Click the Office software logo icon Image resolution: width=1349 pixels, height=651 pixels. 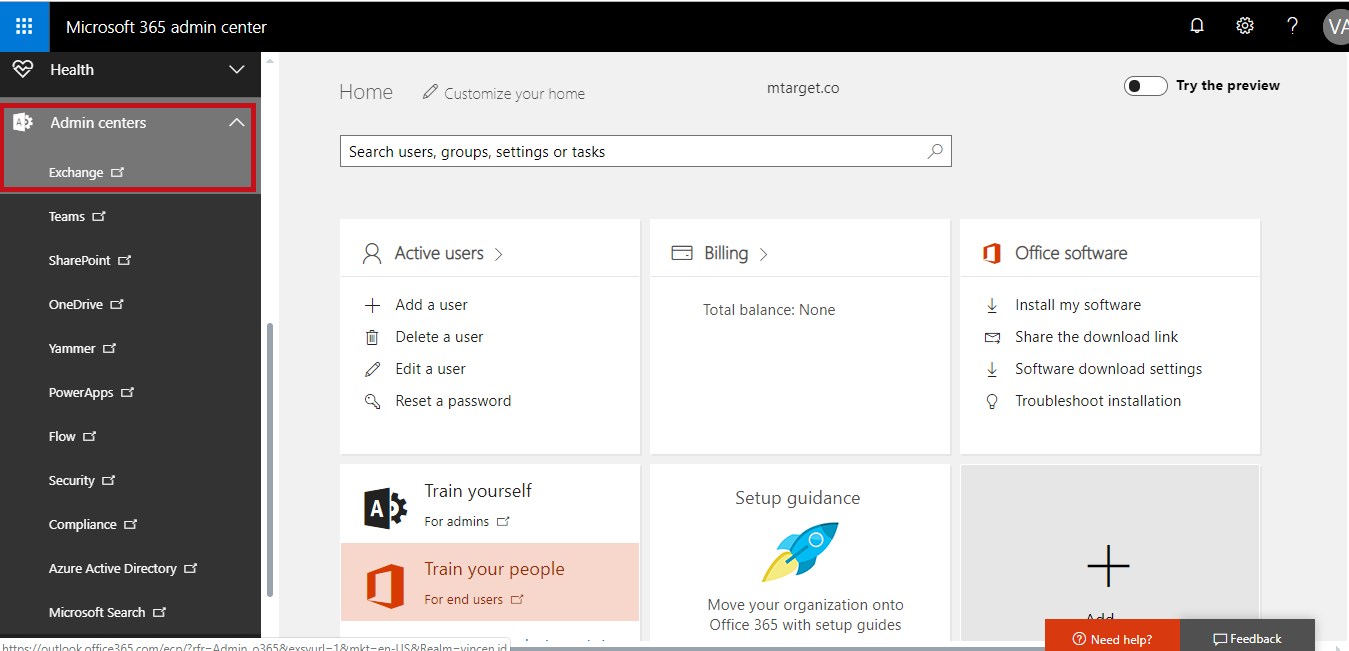pyautogui.click(x=992, y=253)
